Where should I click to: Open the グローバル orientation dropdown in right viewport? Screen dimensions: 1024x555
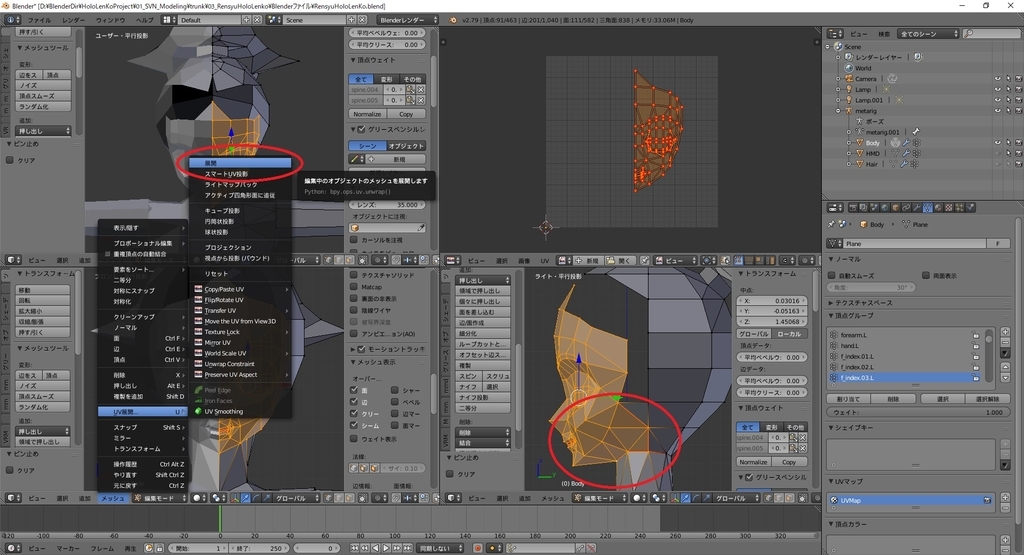point(735,498)
